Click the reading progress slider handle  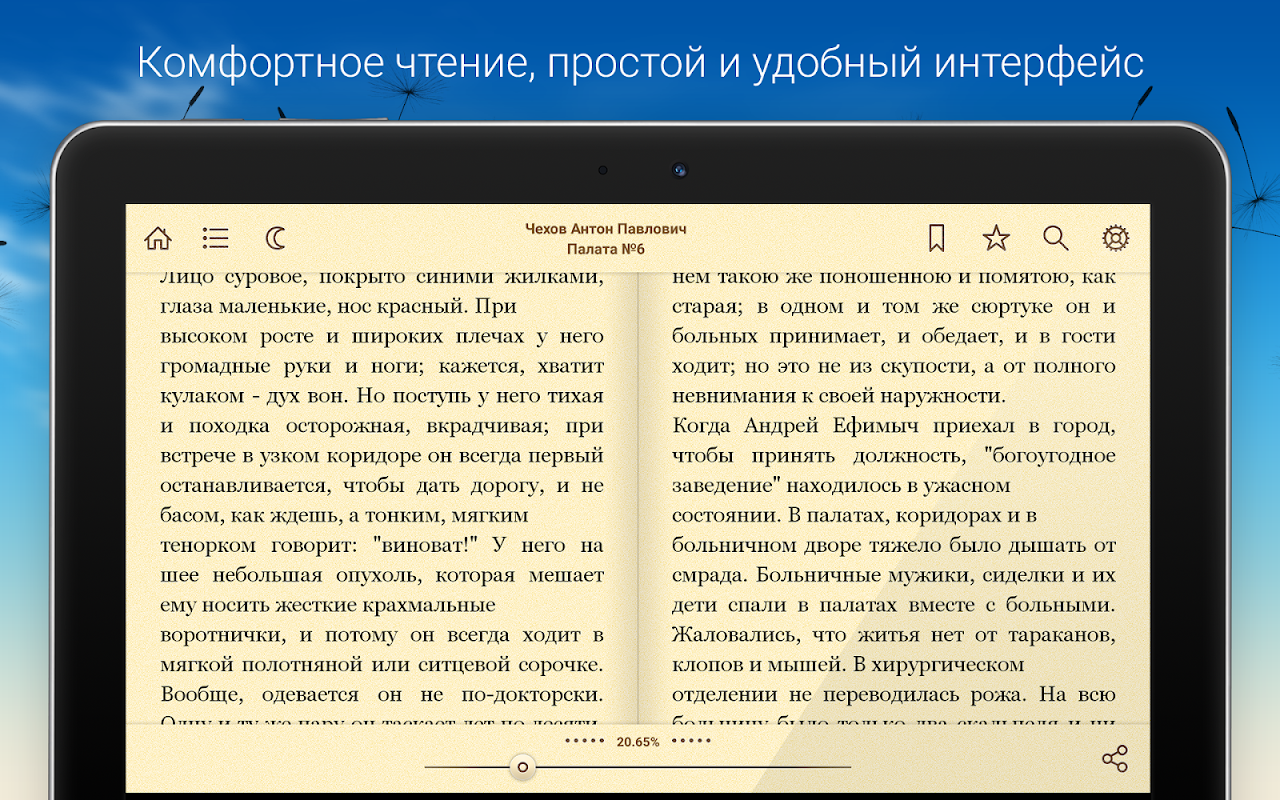[521, 767]
